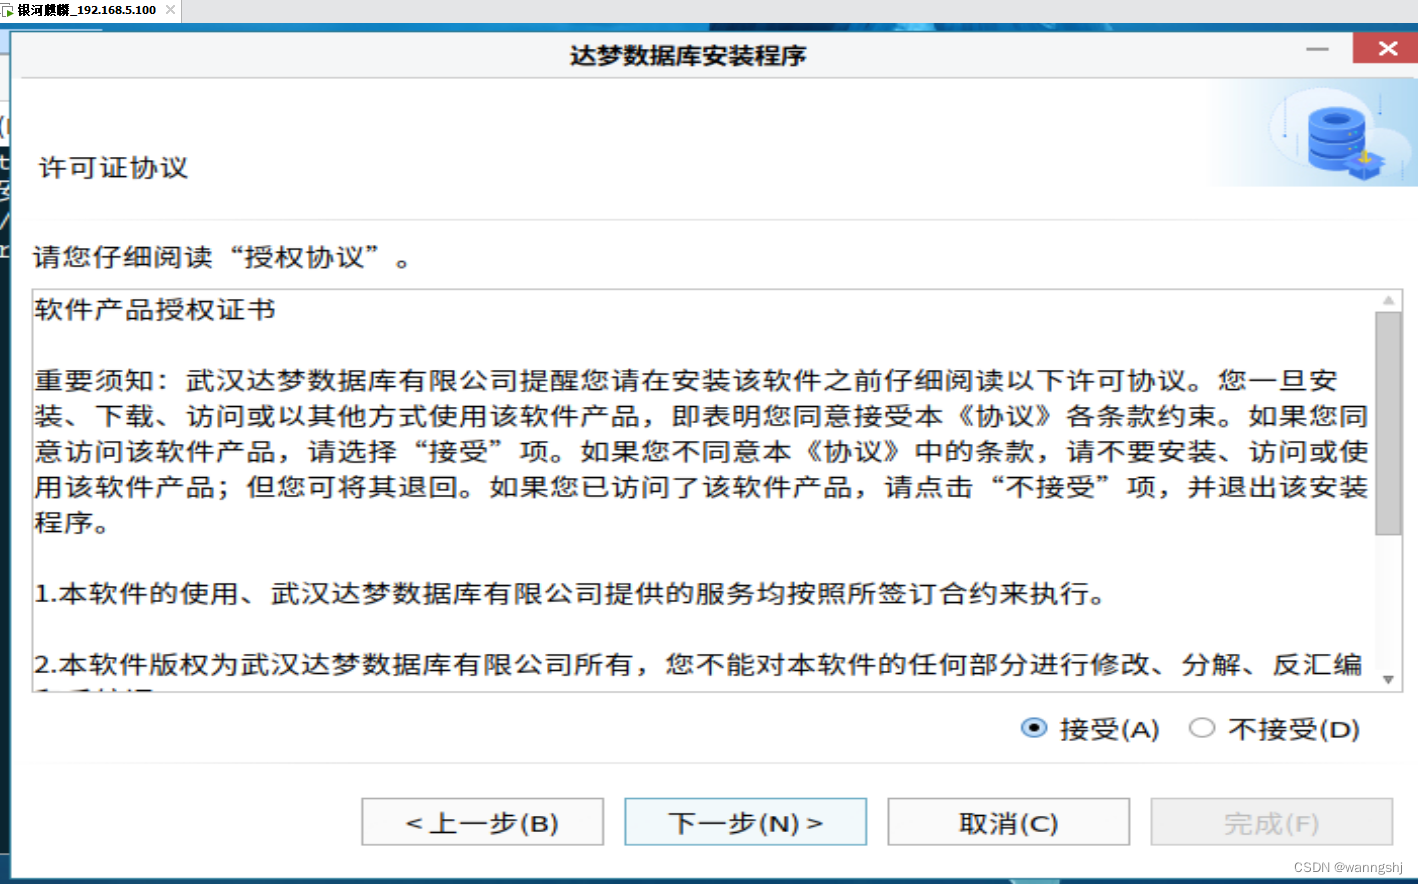Close the 银河麒麟_192.168.5.100 tab

[x=170, y=10]
